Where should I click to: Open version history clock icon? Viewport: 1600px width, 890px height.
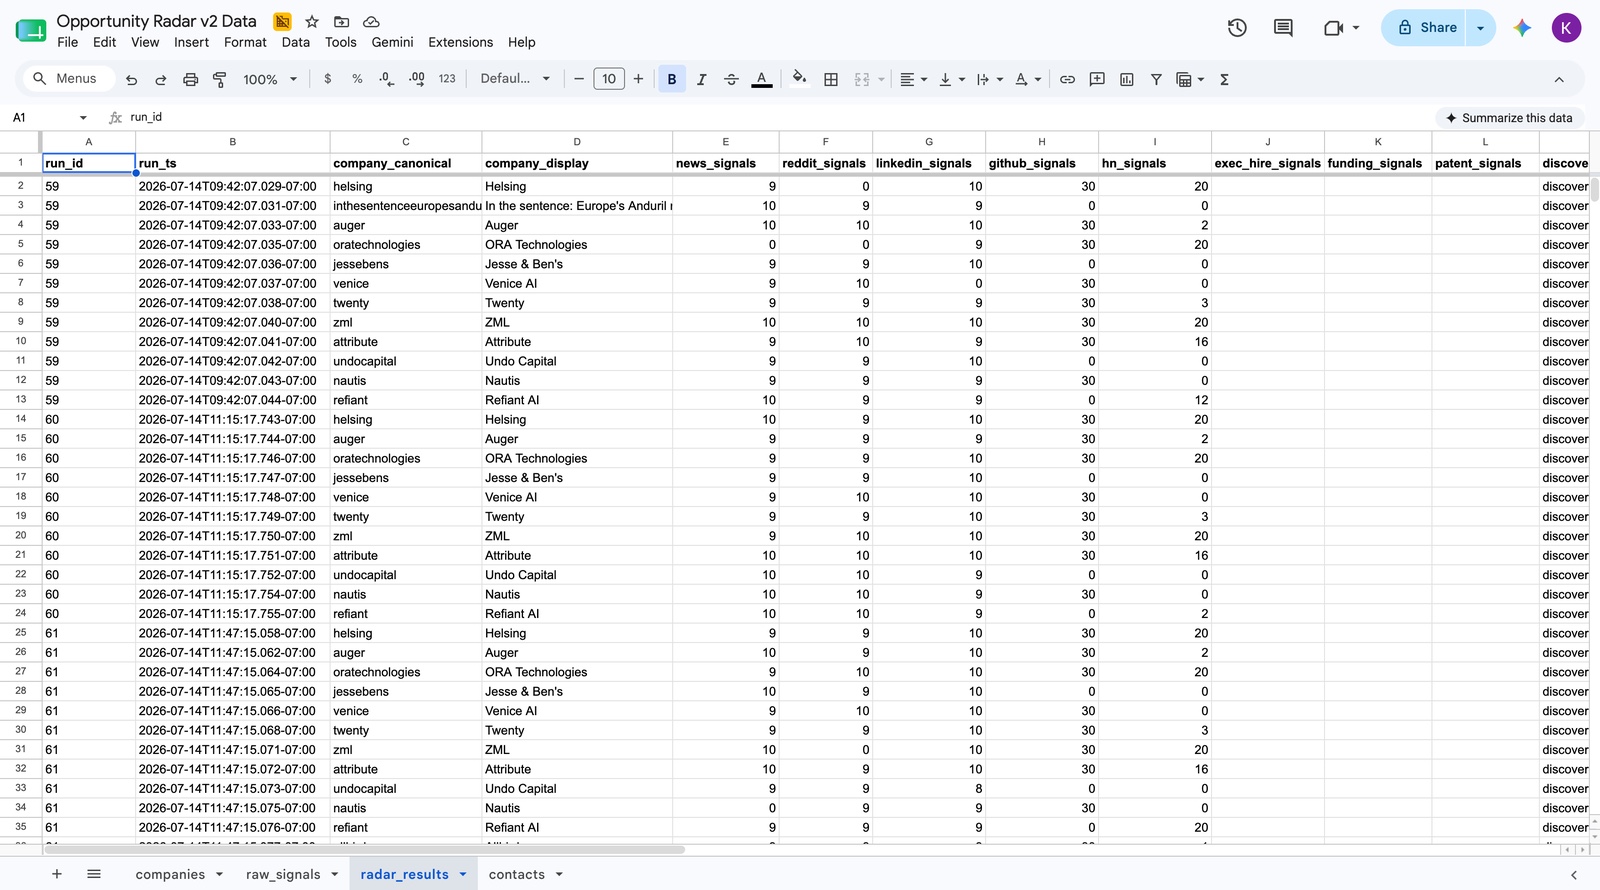[x=1237, y=28]
